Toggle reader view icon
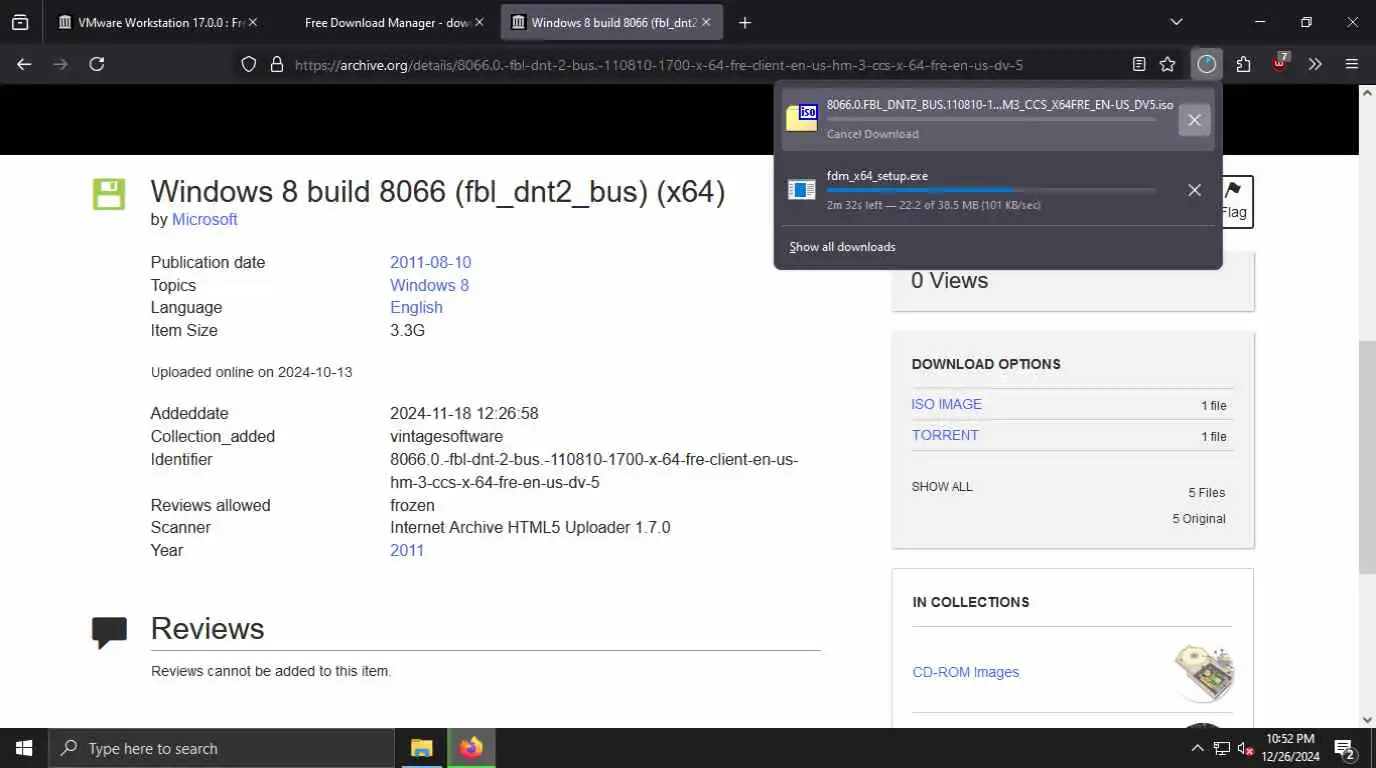 pyautogui.click(x=1139, y=64)
